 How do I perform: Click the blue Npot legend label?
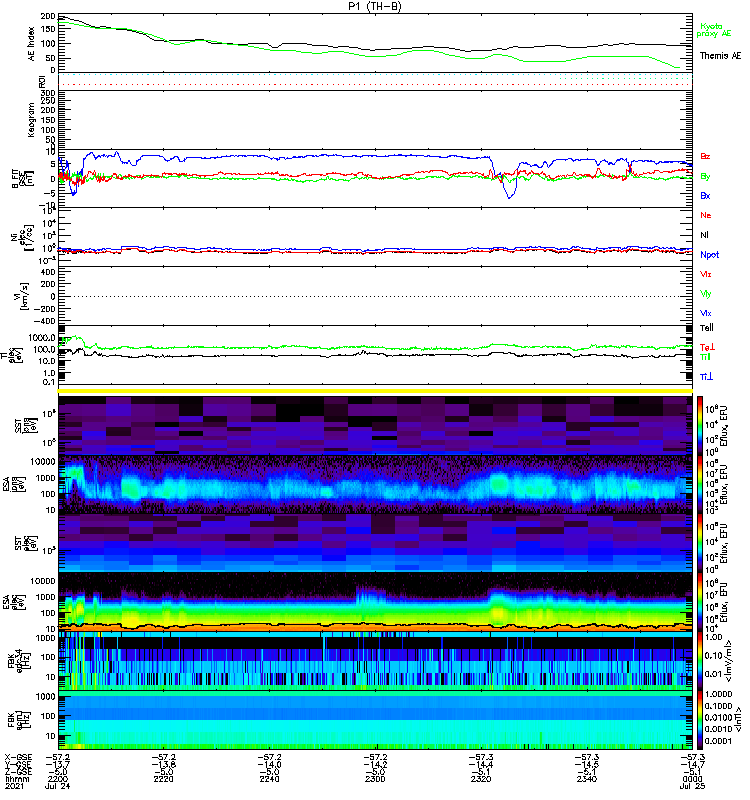[x=710, y=255]
